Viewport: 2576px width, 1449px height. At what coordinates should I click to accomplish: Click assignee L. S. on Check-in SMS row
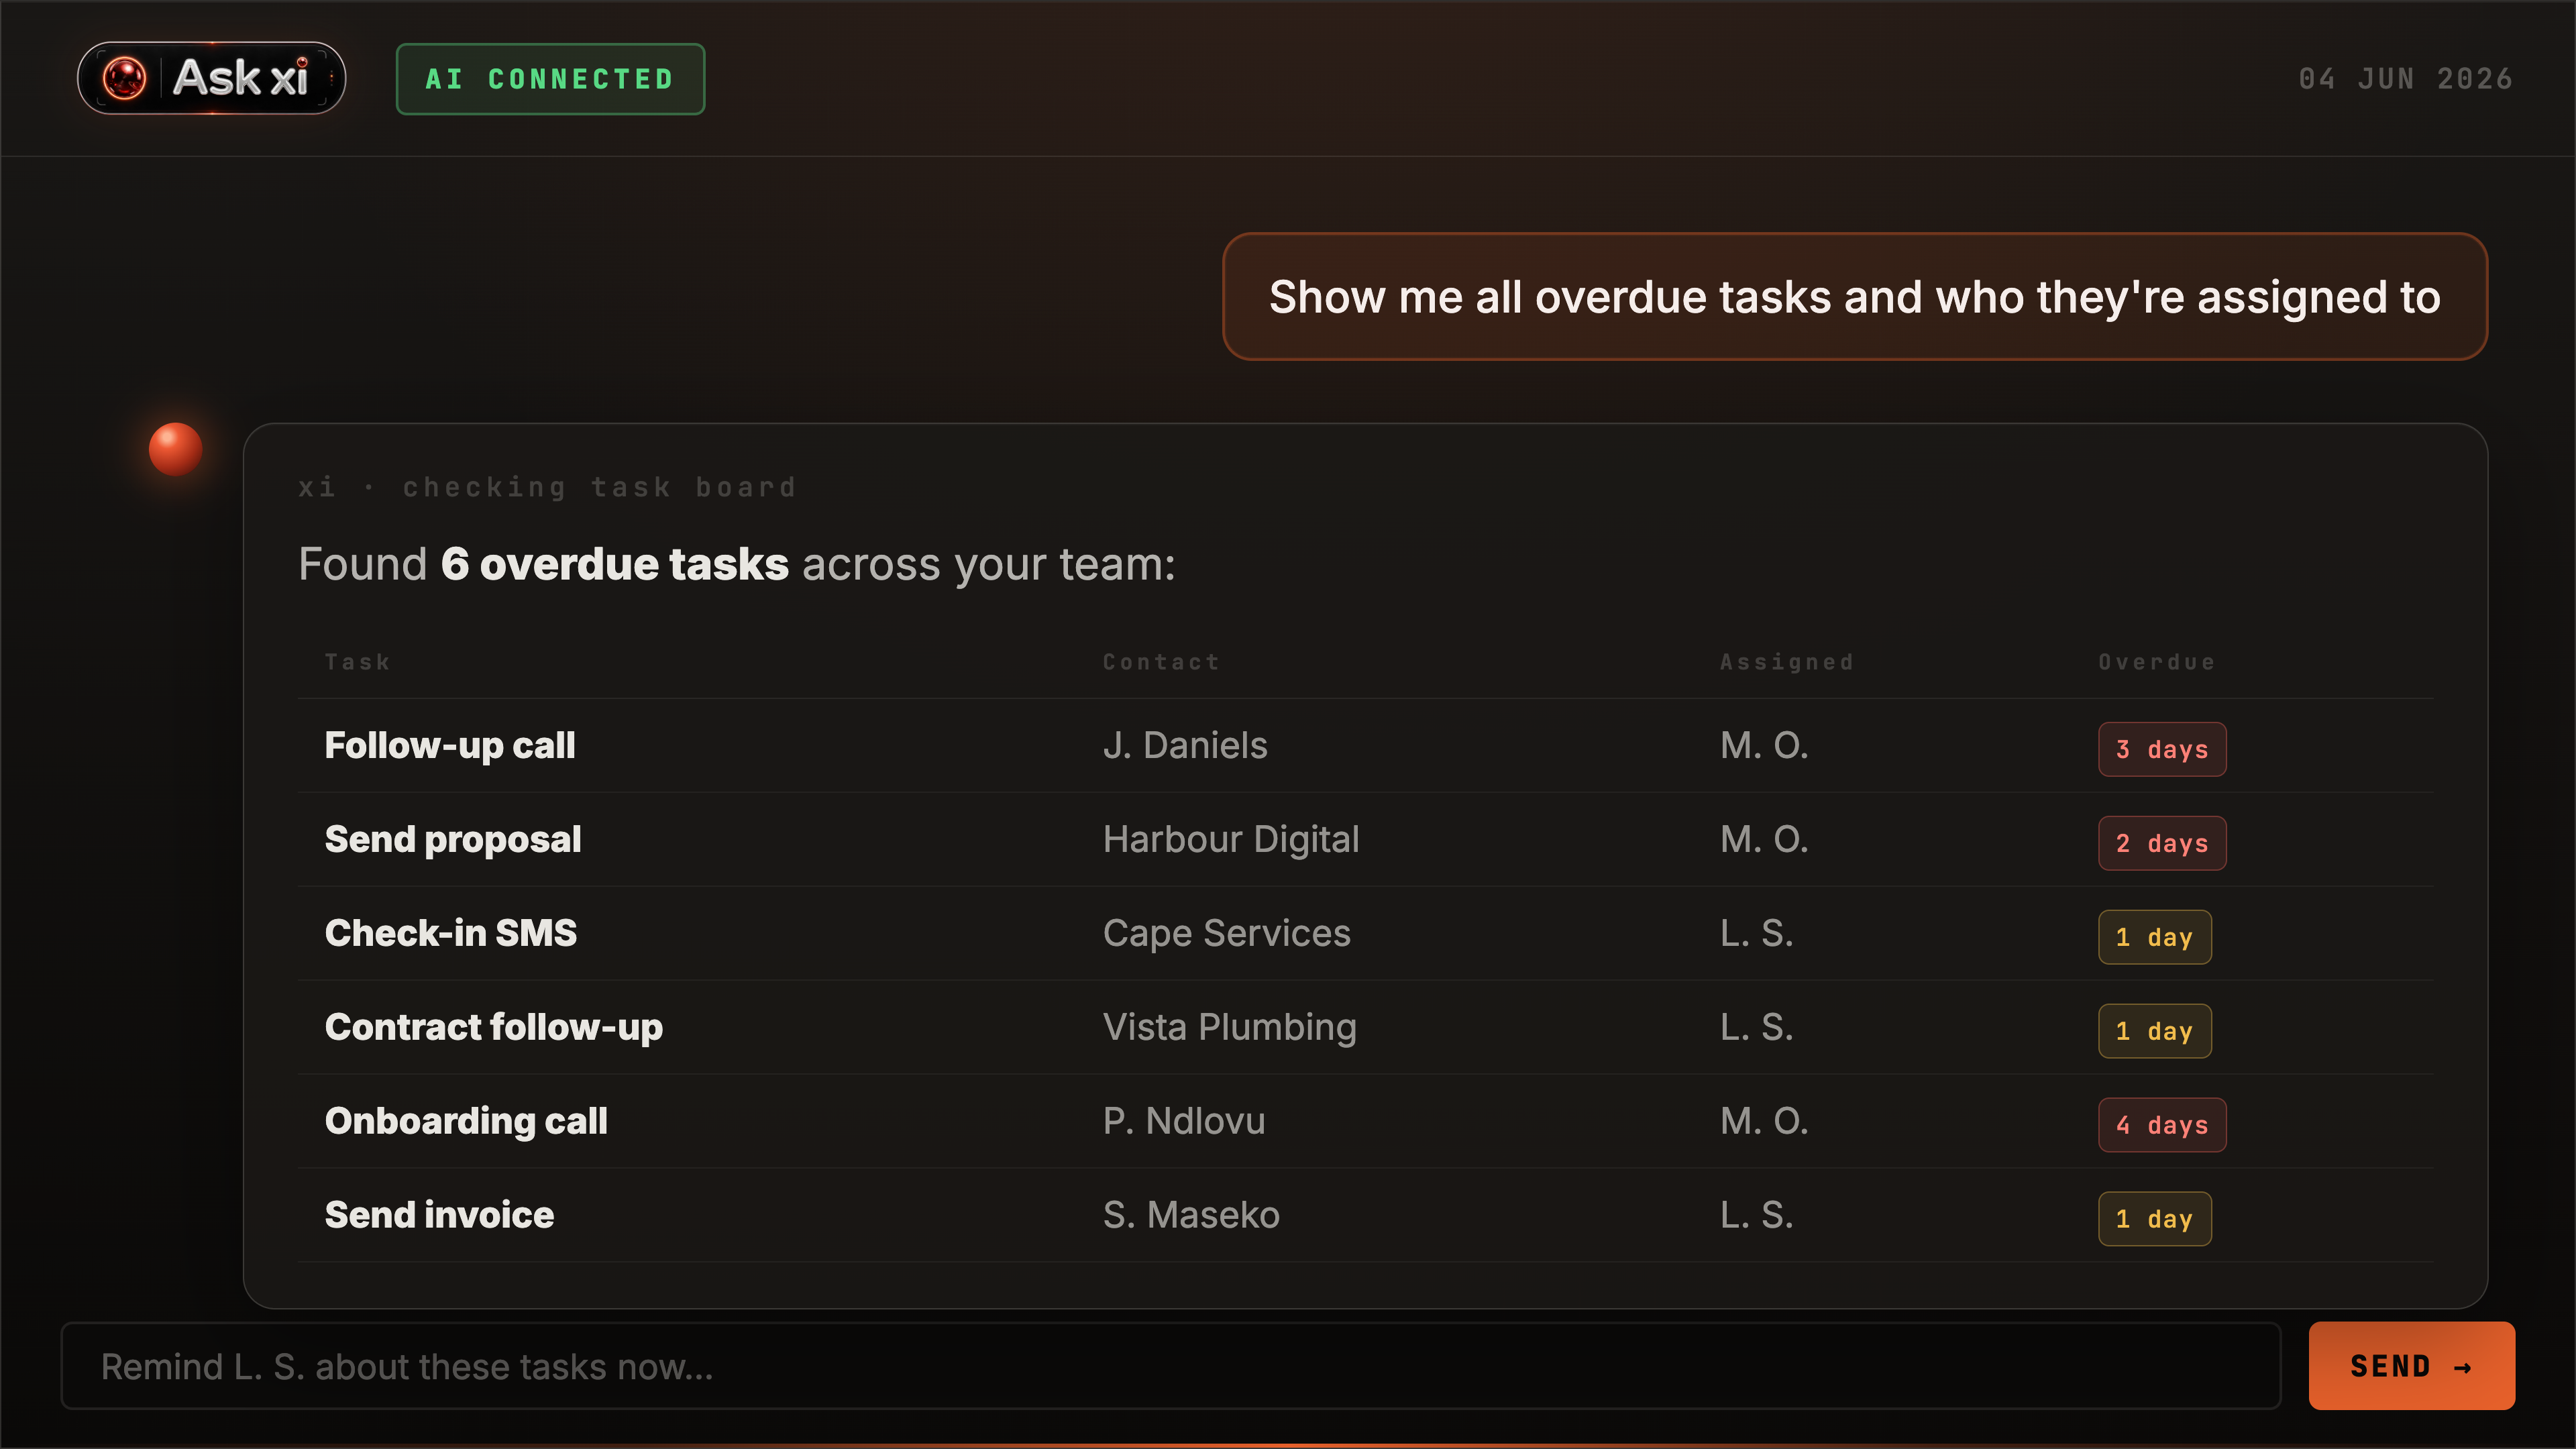pos(1757,934)
